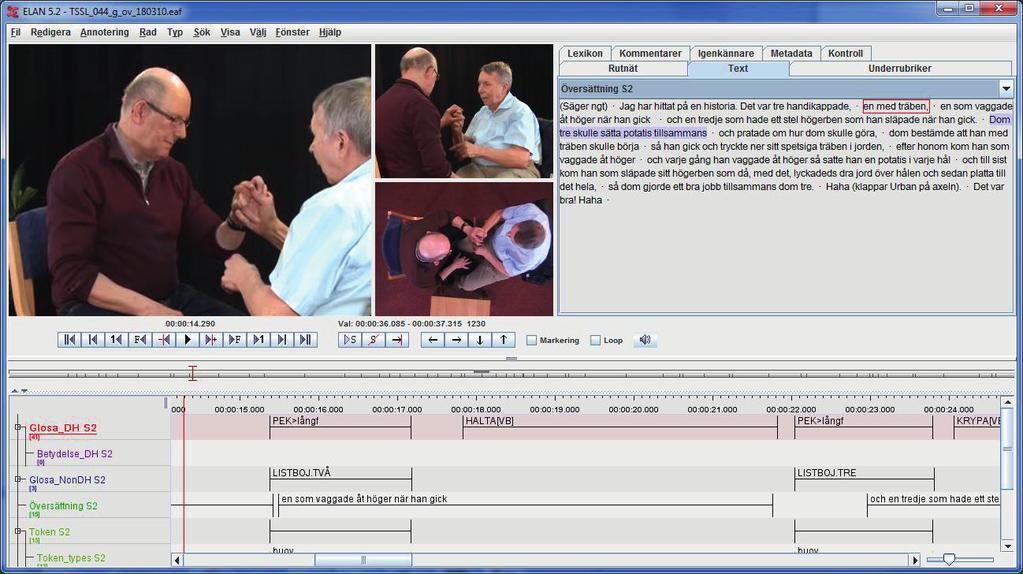Open the Redigera menu
Viewport: 1023px width, 574px height.
tap(50, 32)
